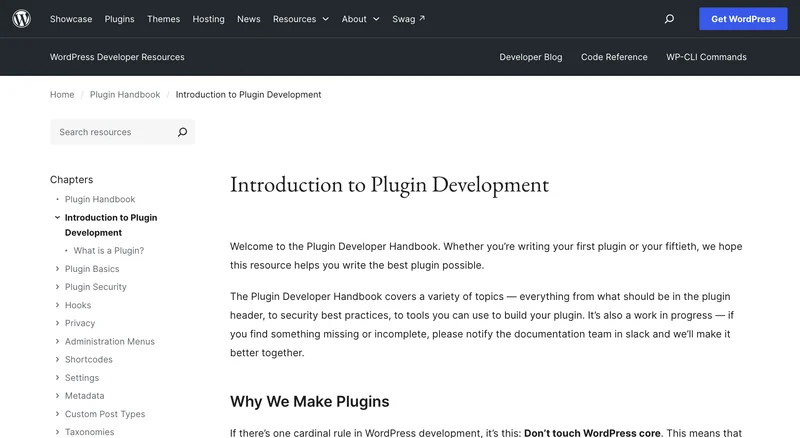Select Introduction to Plugin Development chapter link
This screenshot has height=438, width=800.
[x=111, y=225]
